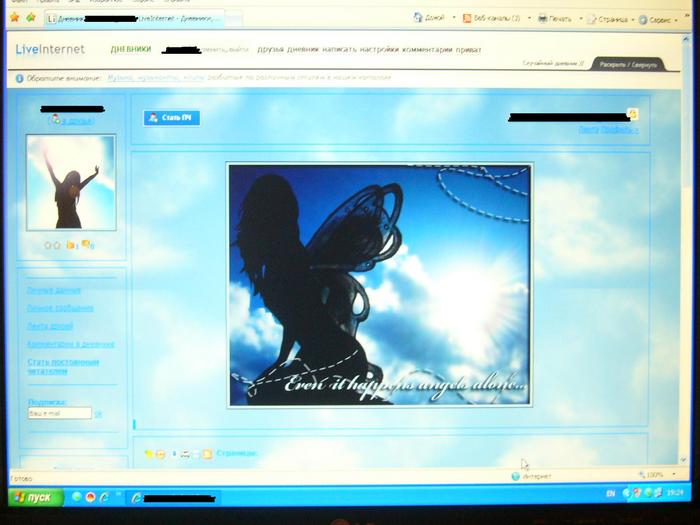Click the orange thumbs-up icon under the avatar
The image size is (700, 525).
point(71,245)
